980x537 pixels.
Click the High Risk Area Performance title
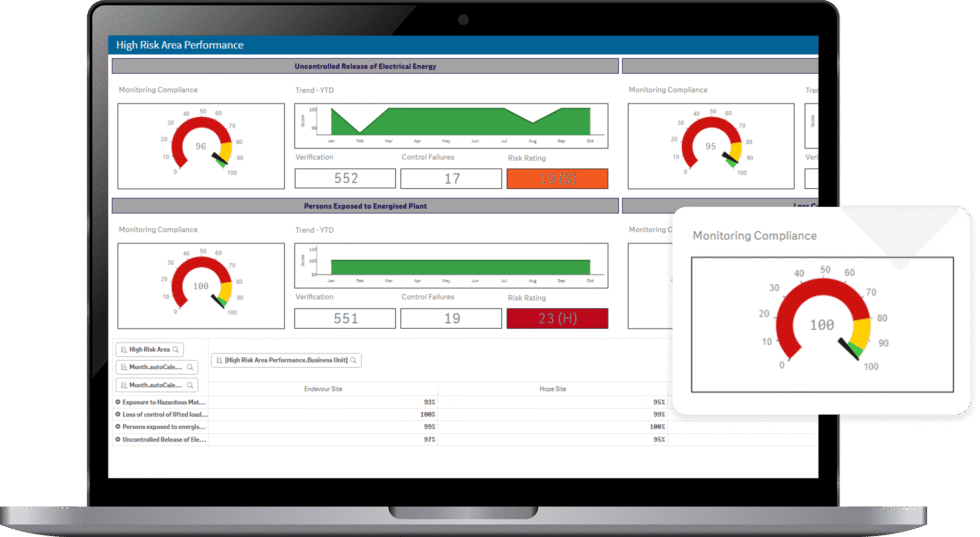pos(179,45)
